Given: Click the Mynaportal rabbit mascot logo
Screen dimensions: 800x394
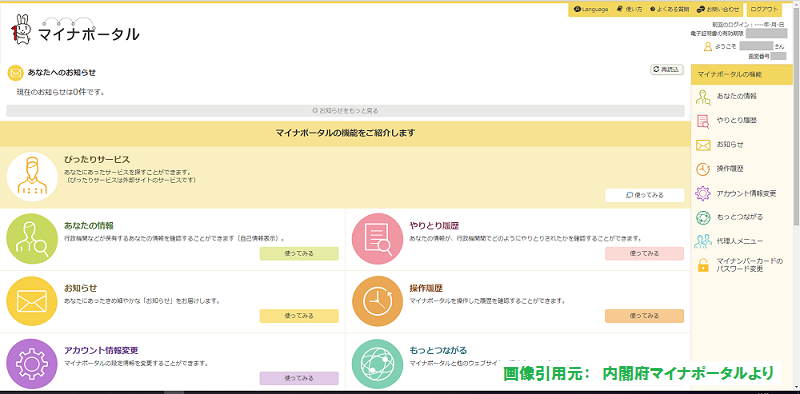Looking at the screenshot, I should tap(20, 30).
